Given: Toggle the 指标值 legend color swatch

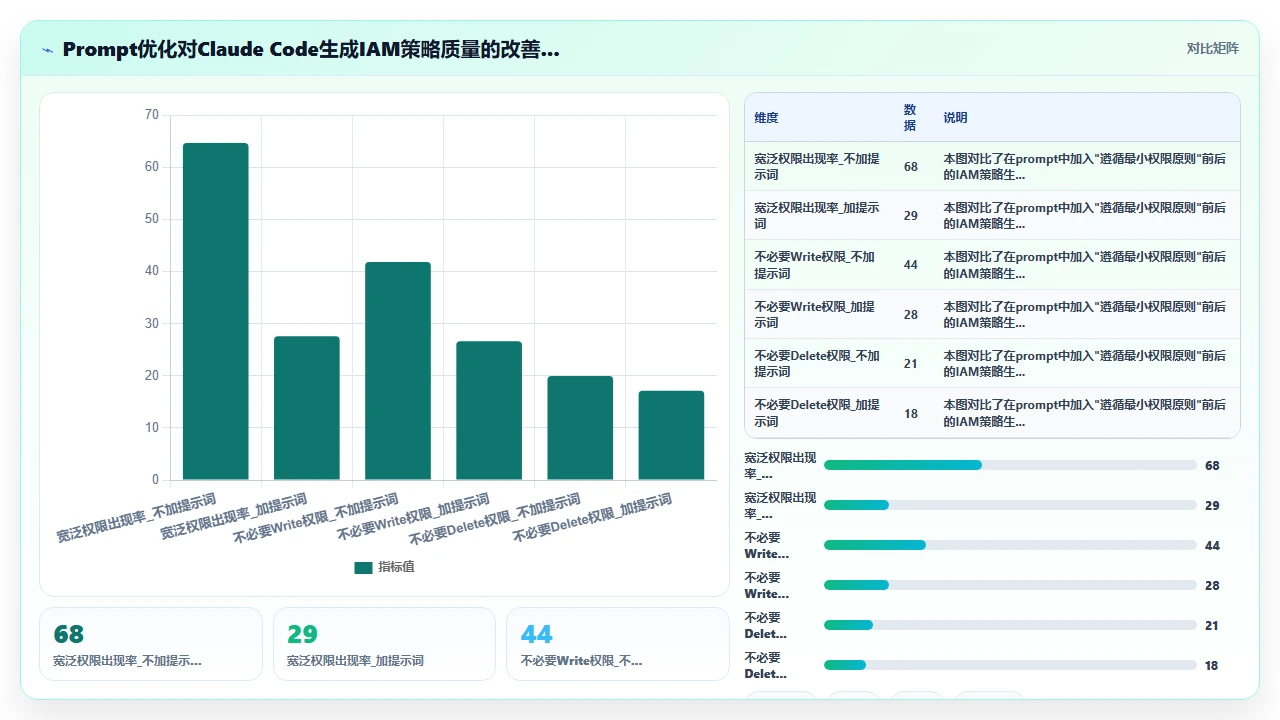Looking at the screenshot, I should tap(363, 567).
